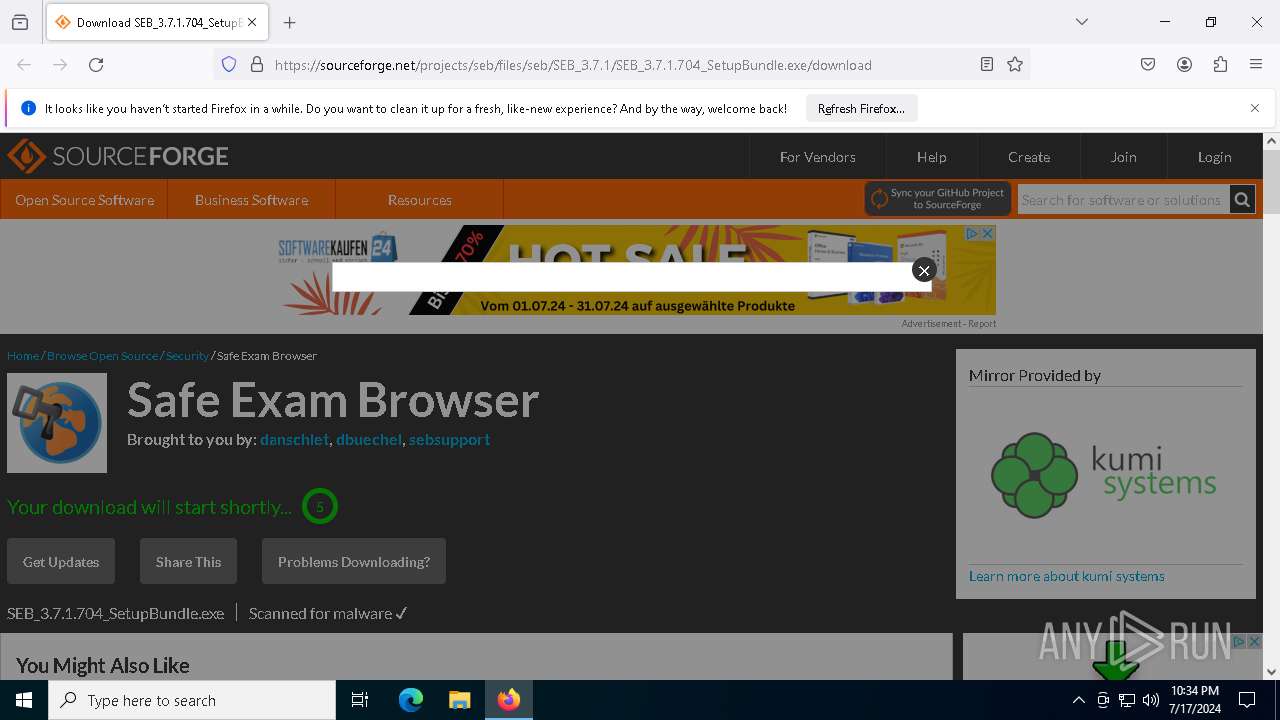The height and width of the screenshot is (720, 1280).
Task: Open Browse Open Source breadcrumb
Action: coord(102,356)
